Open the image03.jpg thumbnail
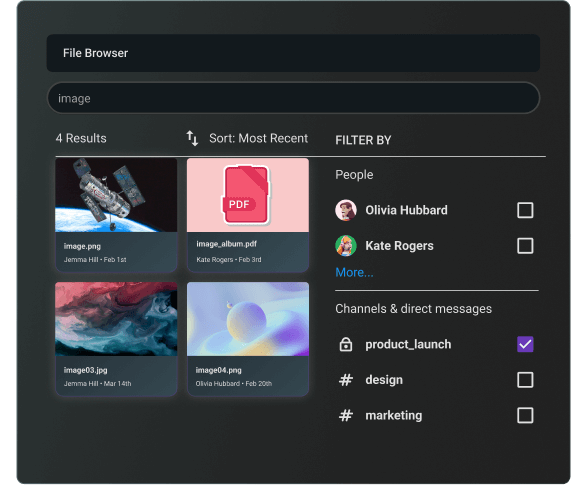This screenshot has width=587, height=485. pos(116,319)
